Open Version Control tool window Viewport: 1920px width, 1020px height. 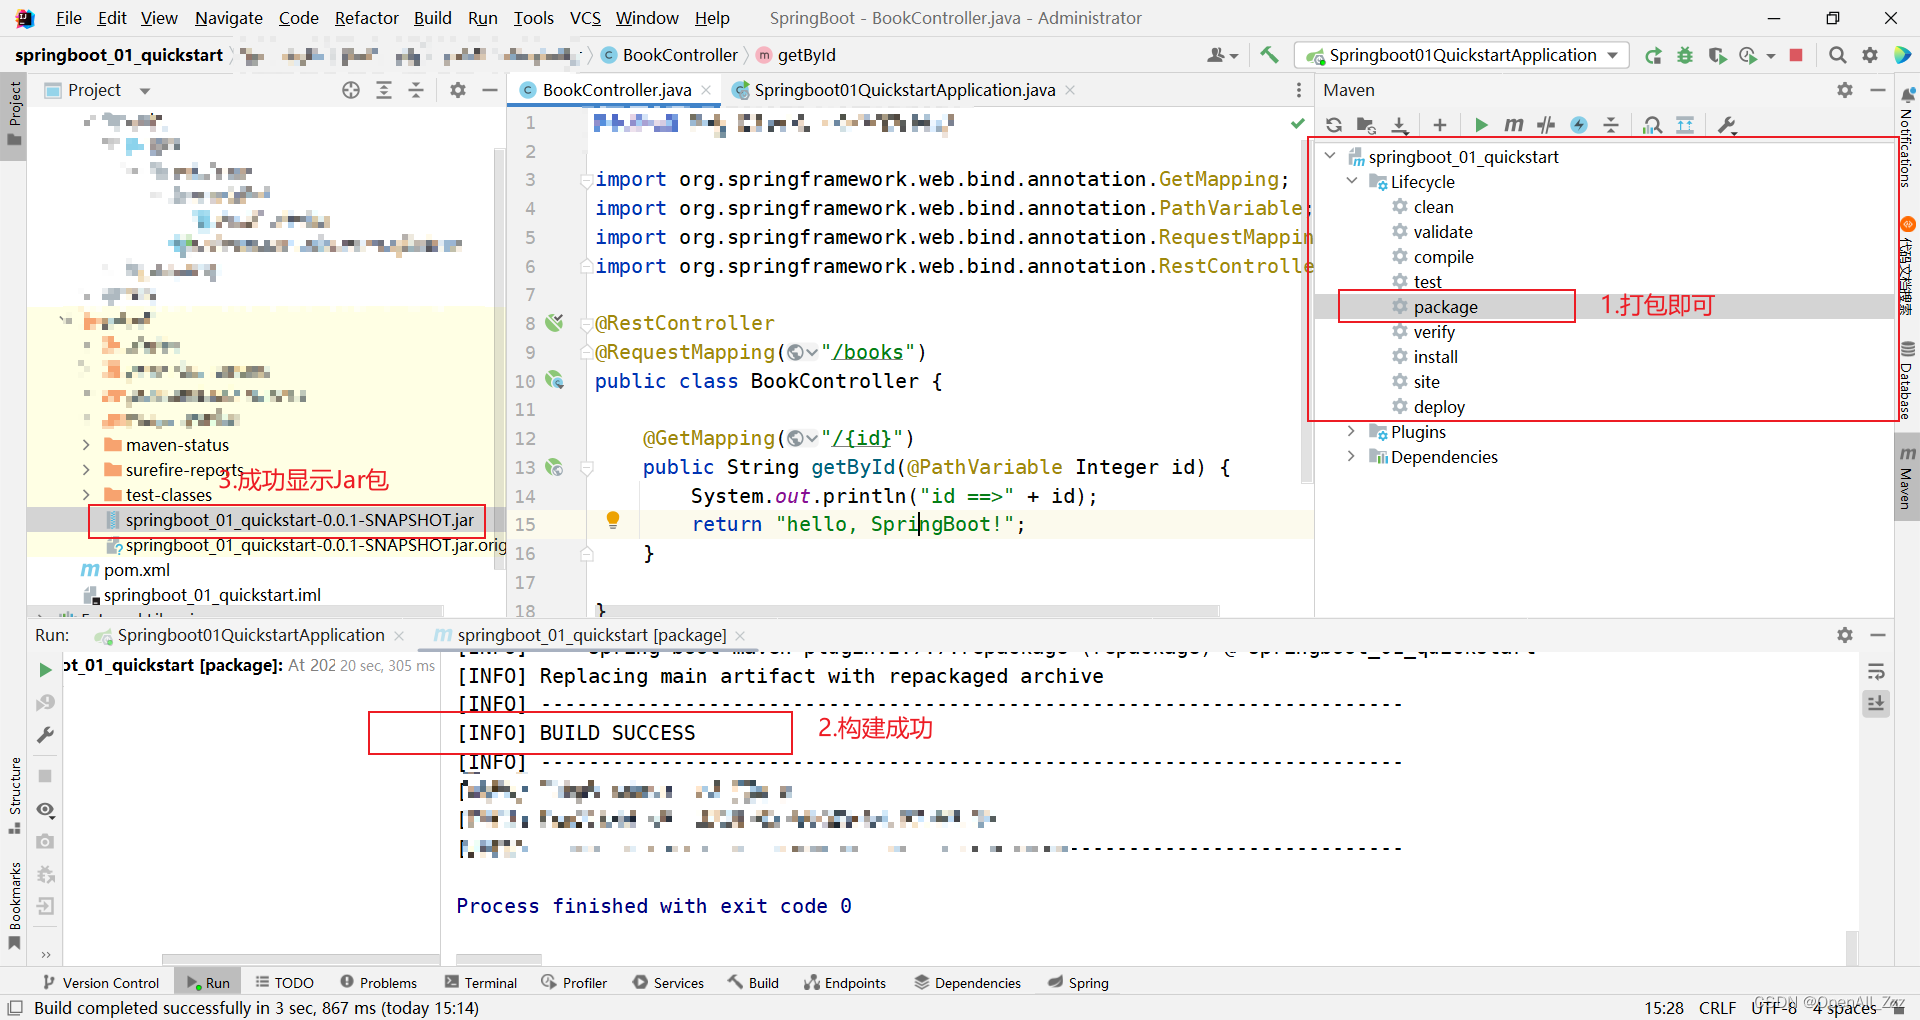pos(100,983)
